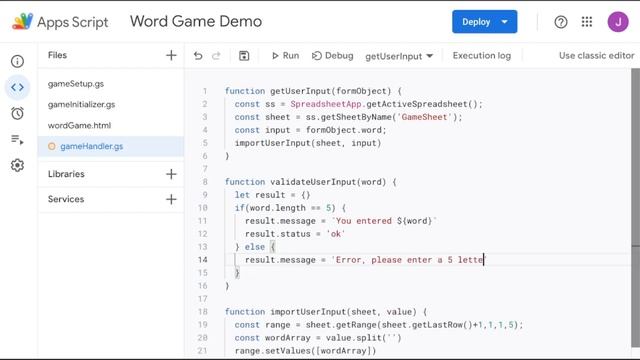Click the Services section label
Screen dimensions: 640x360
66,199
